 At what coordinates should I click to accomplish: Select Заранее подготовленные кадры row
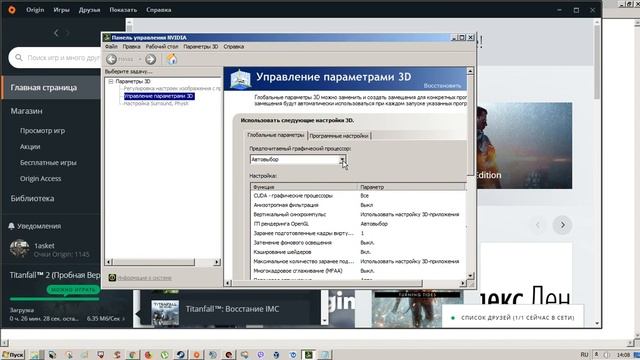[x=358, y=233]
